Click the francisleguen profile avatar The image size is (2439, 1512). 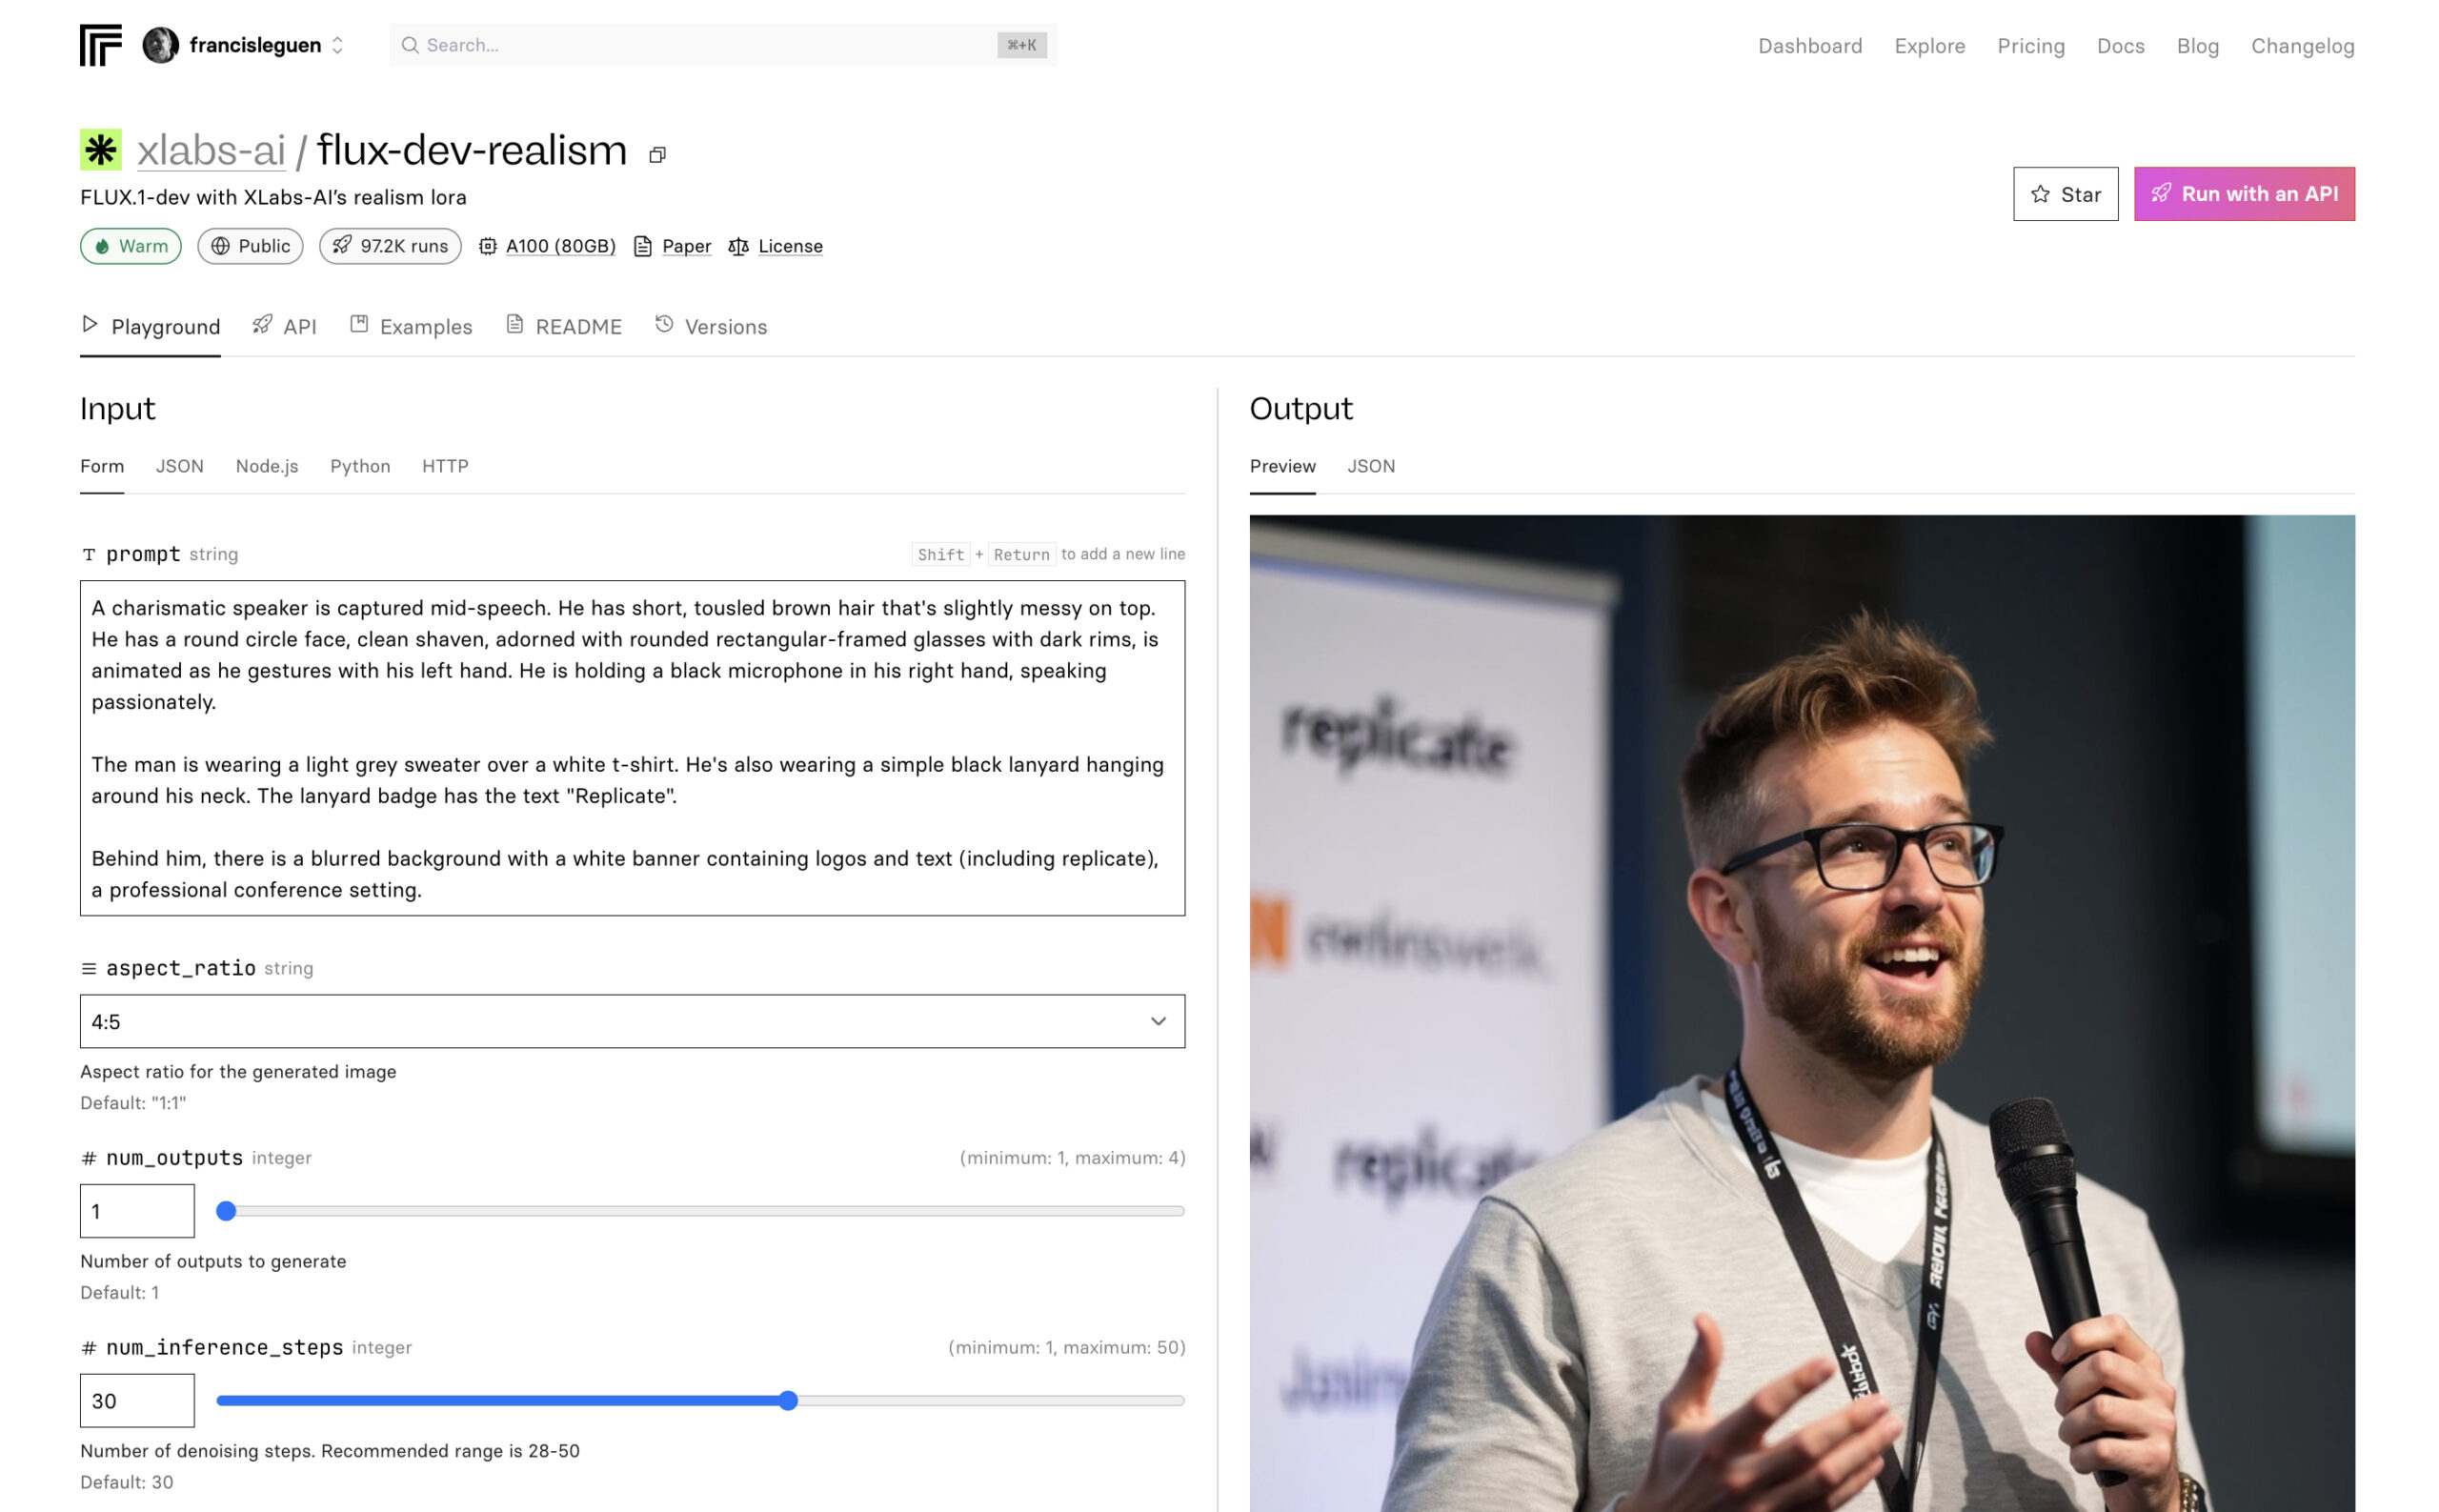160,45
